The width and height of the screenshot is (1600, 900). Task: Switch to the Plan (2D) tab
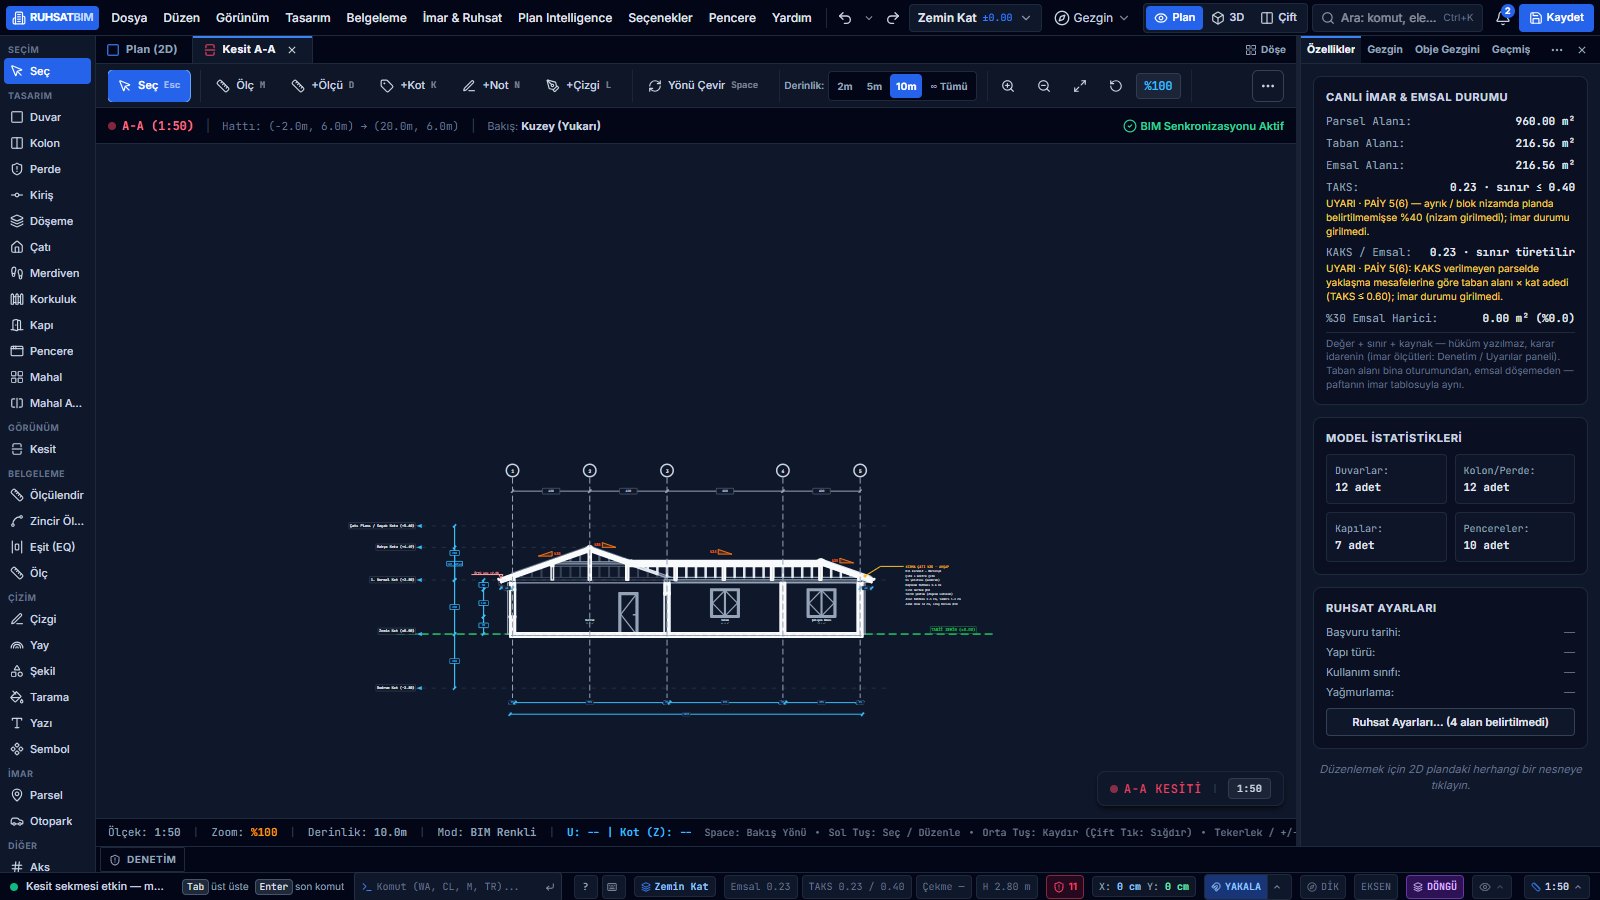pyautogui.click(x=142, y=49)
